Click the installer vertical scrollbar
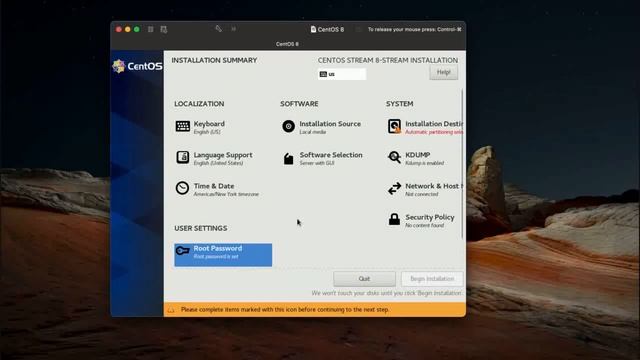 click(x=462, y=164)
